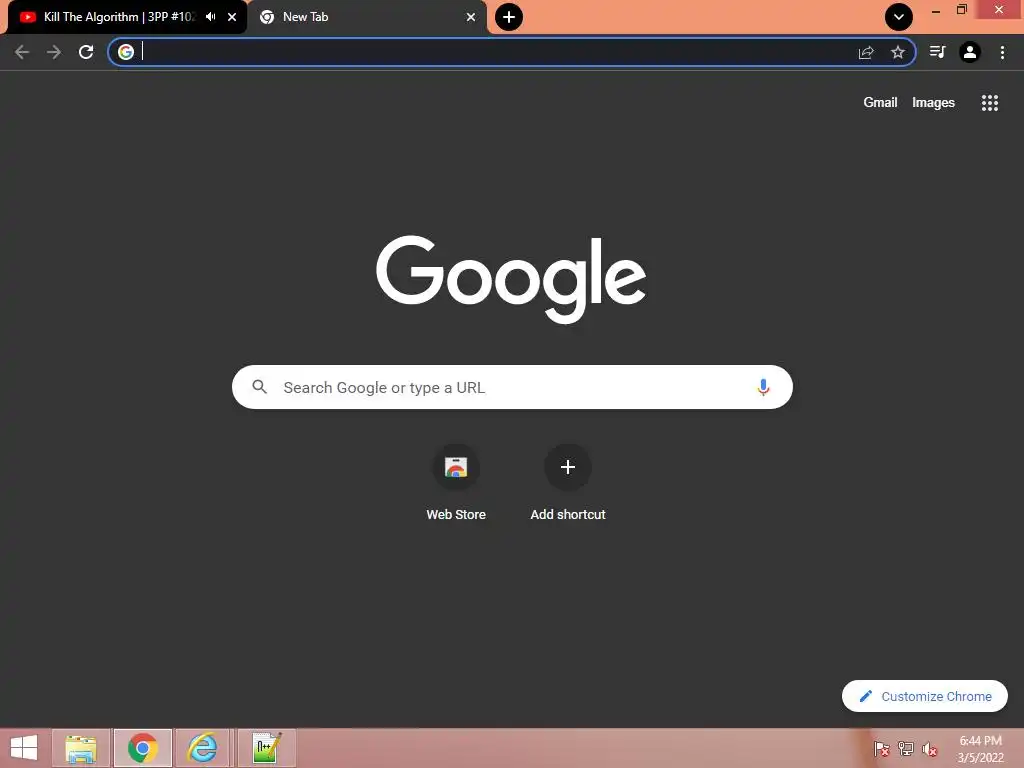Click the Web Store label
Screen dimensions: 1024x768
(456, 515)
